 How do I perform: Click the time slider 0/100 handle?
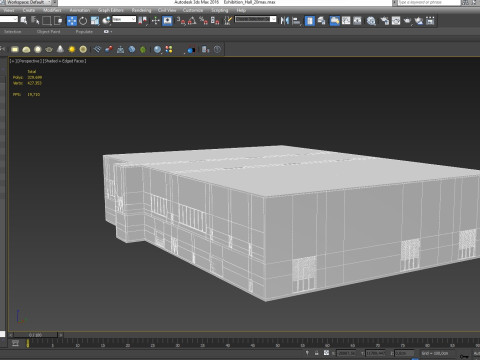(x=36, y=335)
